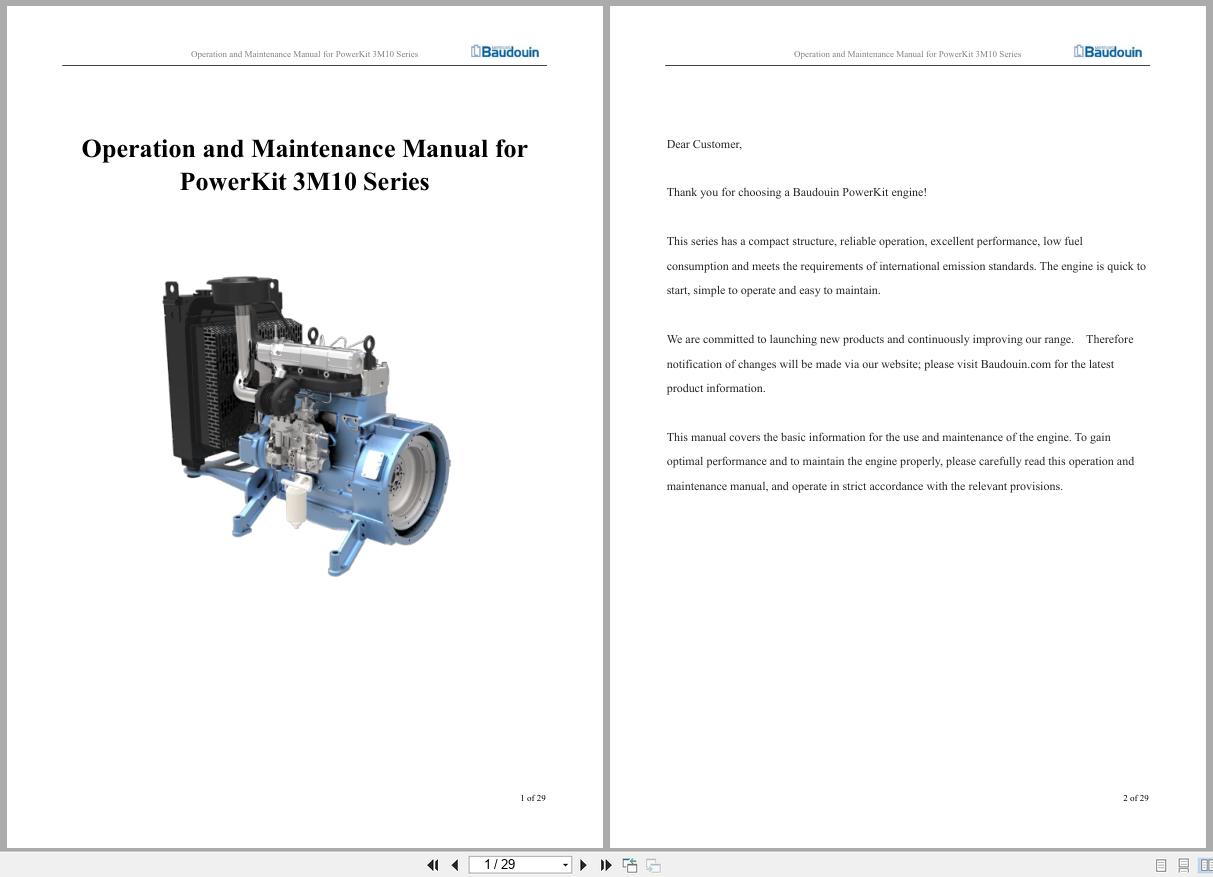Jump to the last page

tap(606, 864)
